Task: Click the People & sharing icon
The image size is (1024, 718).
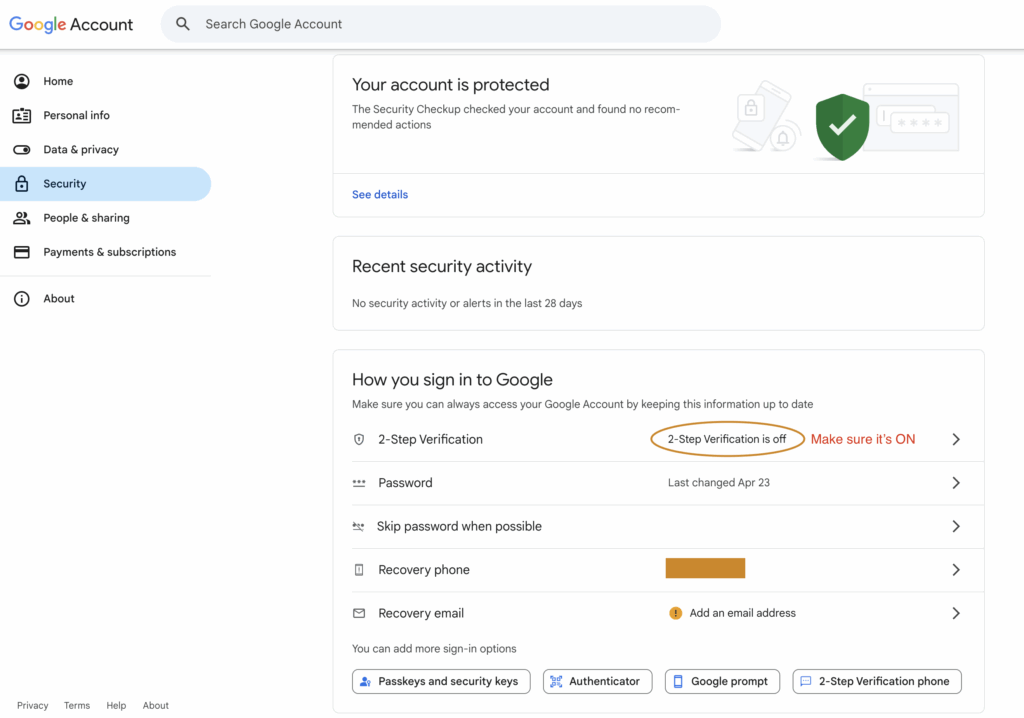Action: [x=22, y=218]
